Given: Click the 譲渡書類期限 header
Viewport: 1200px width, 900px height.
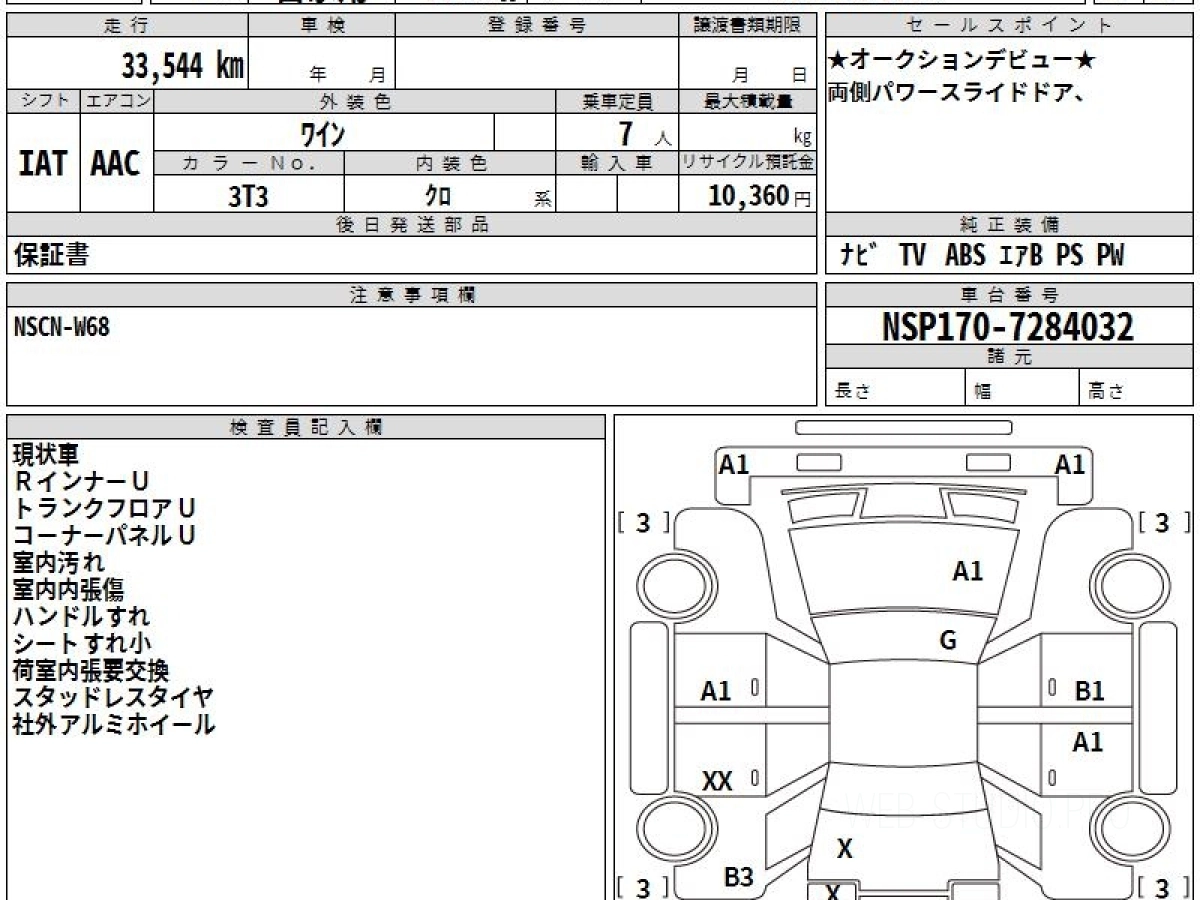Looking at the screenshot, I should click(747, 25).
